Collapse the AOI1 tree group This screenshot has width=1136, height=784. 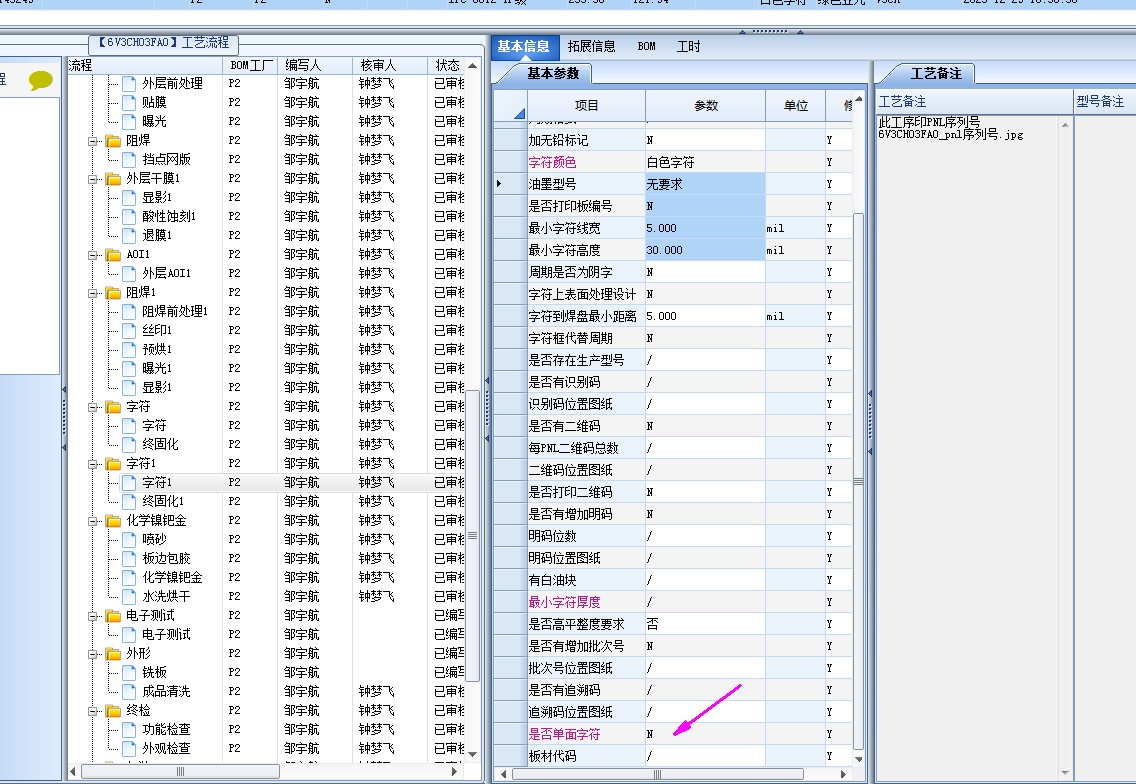pos(93,254)
